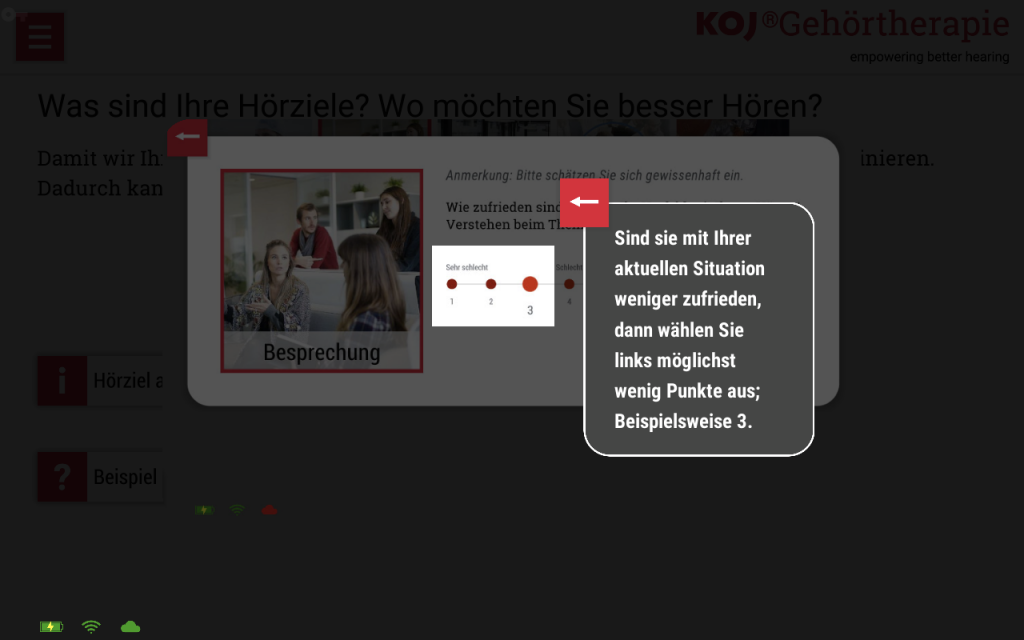Click the Beispiel button label
The image size is (1024, 640).
click(x=125, y=477)
